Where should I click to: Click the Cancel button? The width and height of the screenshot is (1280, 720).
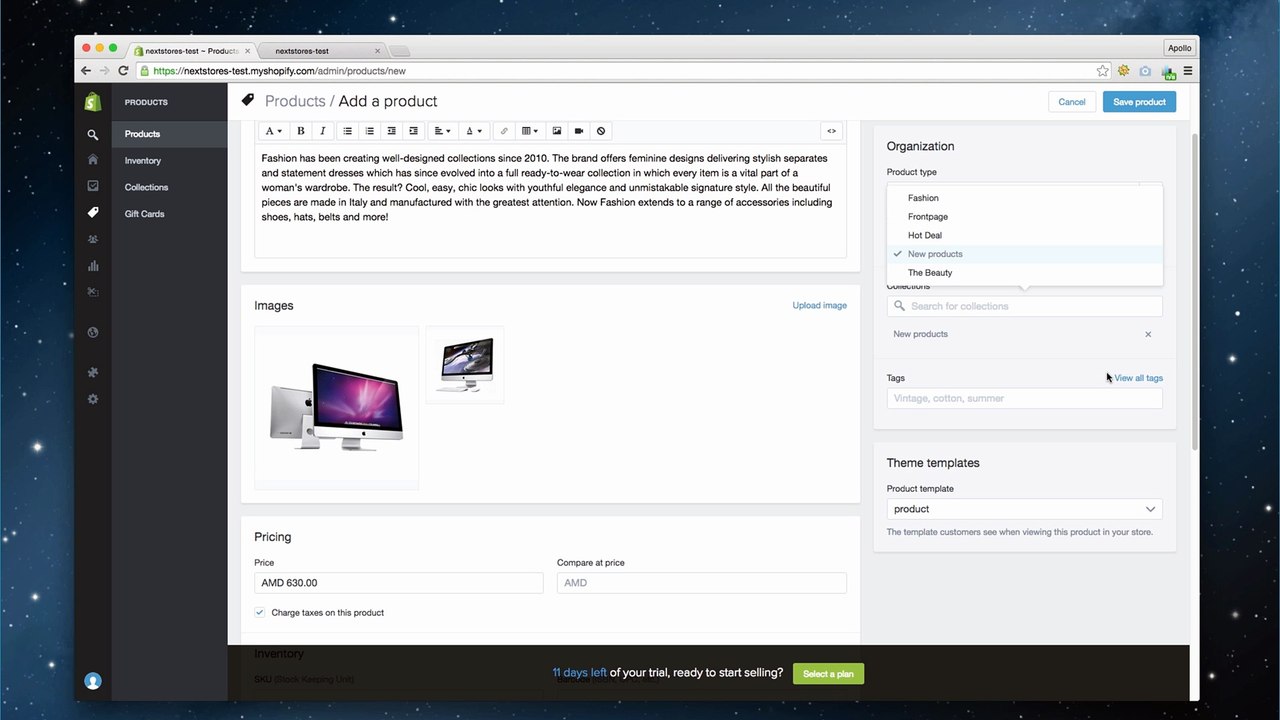(1072, 102)
